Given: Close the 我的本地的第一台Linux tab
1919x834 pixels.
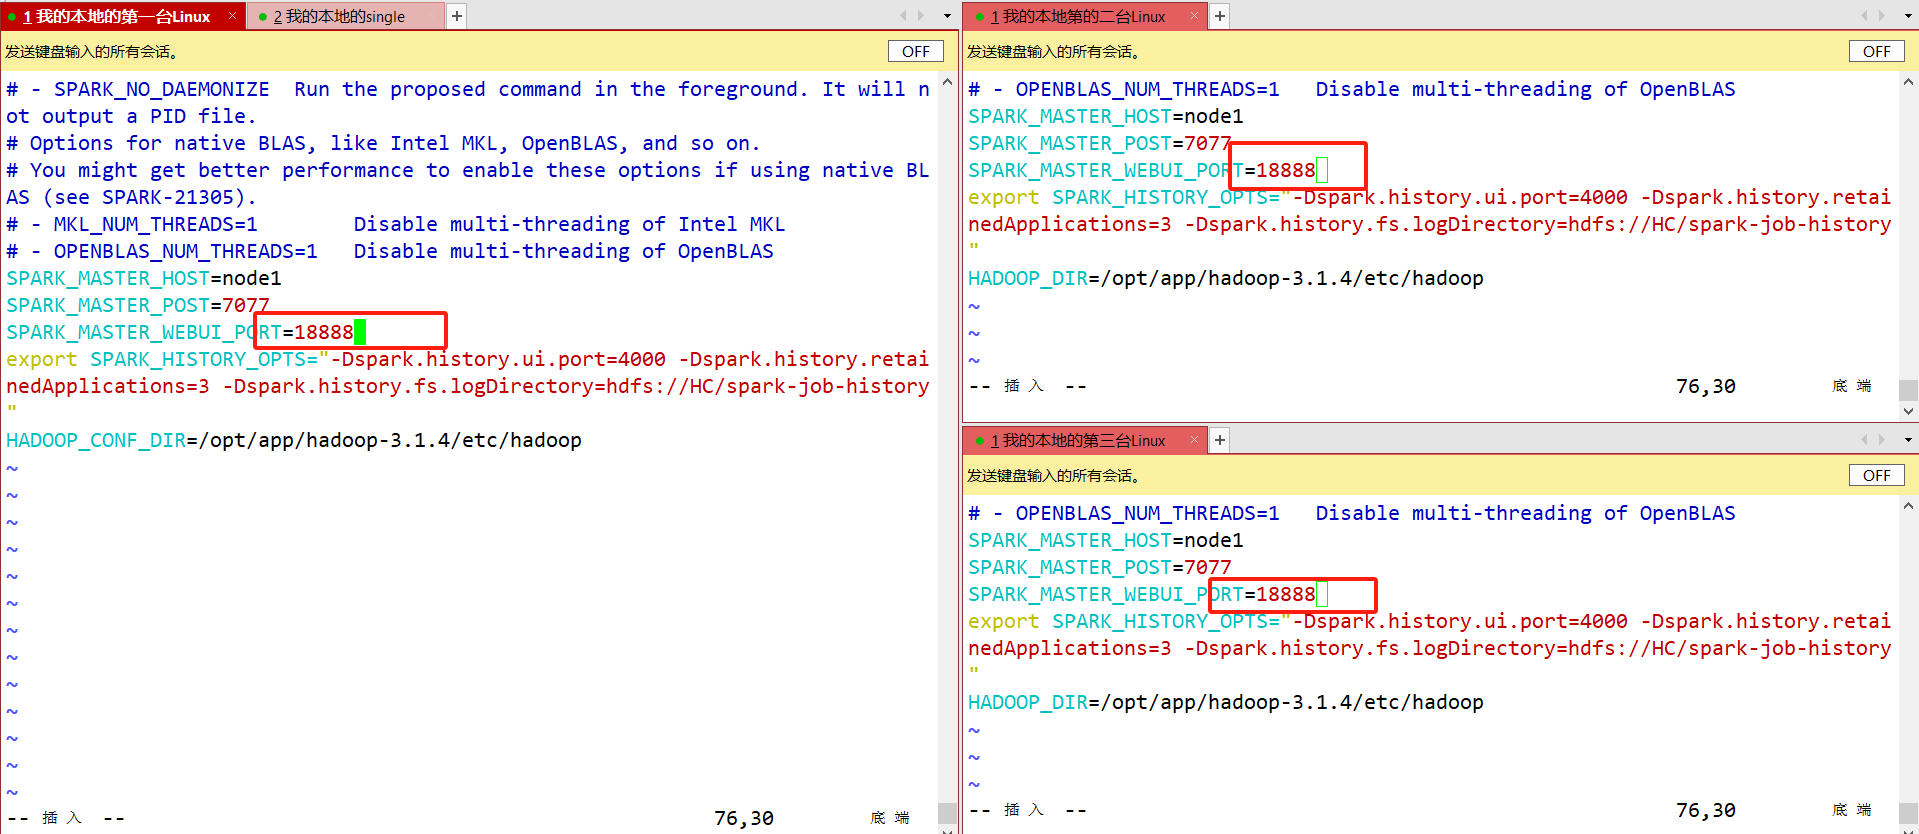Looking at the screenshot, I should [x=232, y=16].
